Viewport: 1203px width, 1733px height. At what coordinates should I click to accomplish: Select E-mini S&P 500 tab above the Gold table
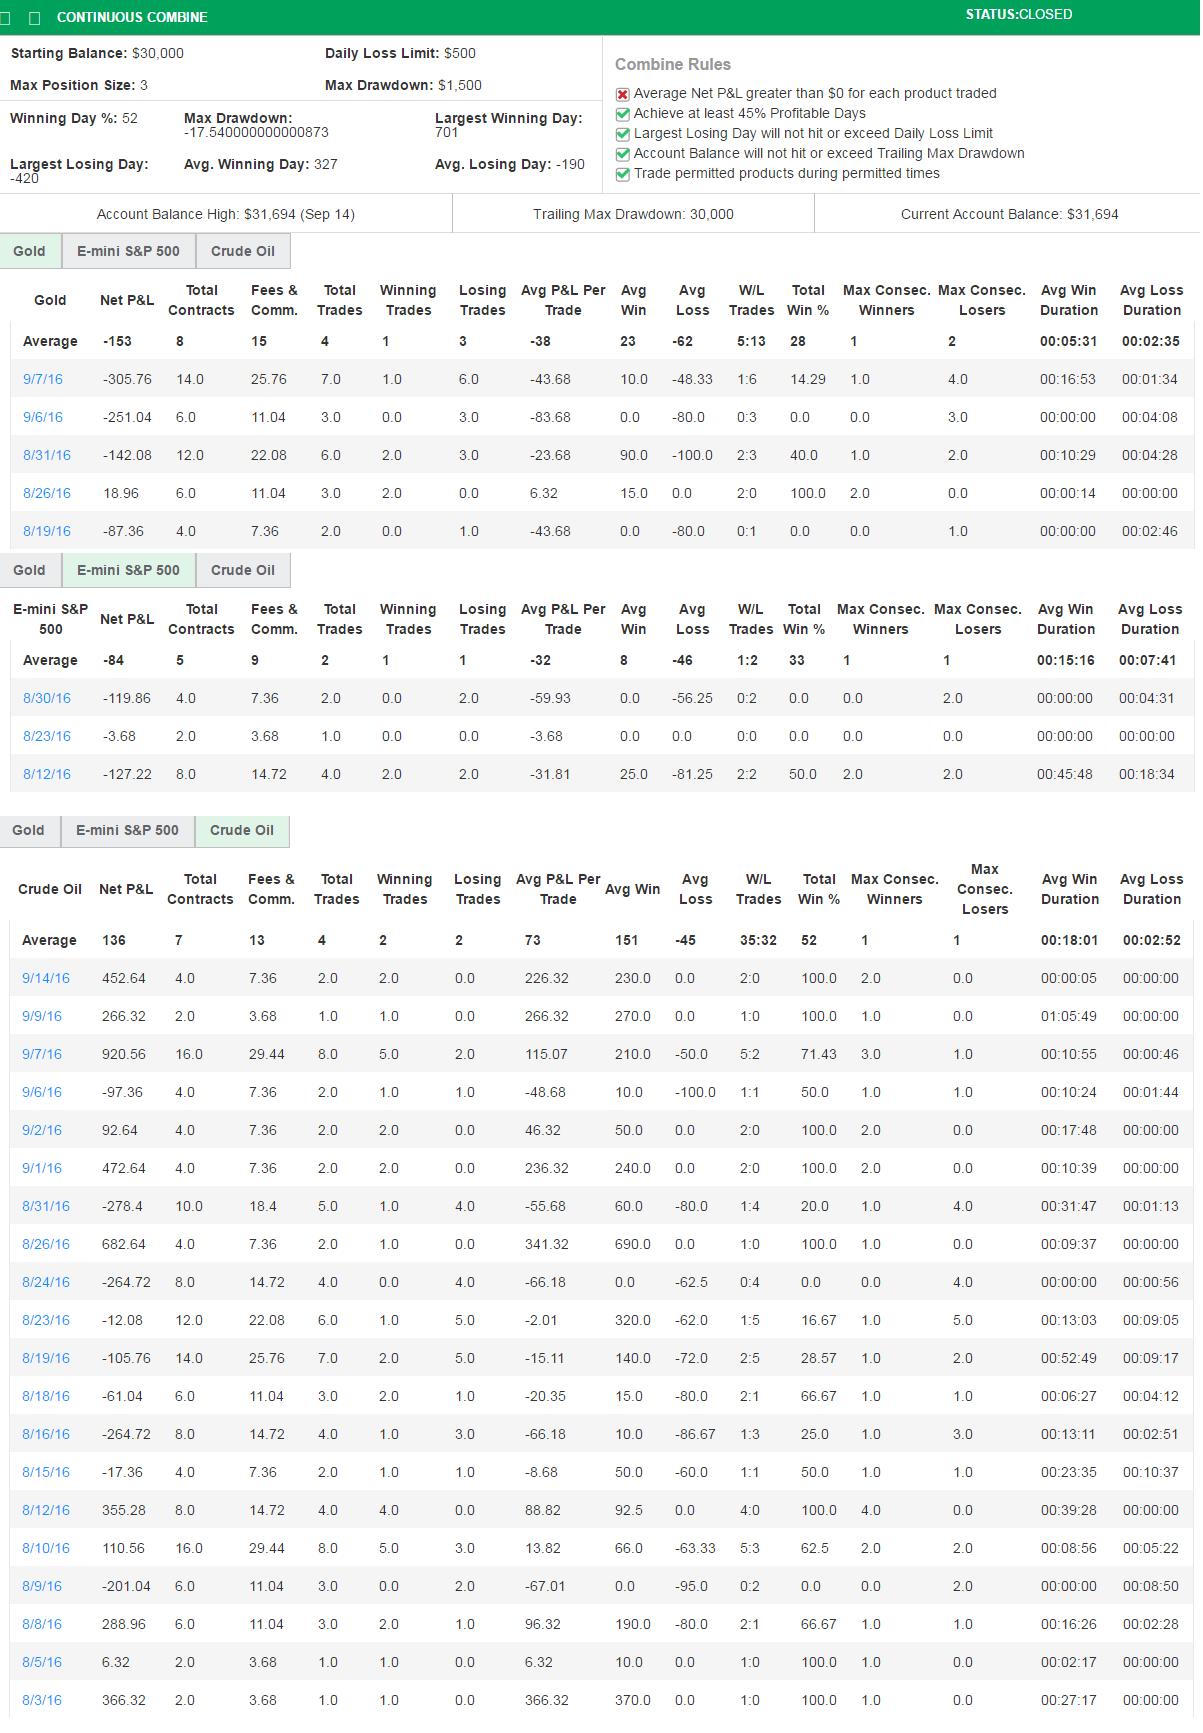point(129,251)
